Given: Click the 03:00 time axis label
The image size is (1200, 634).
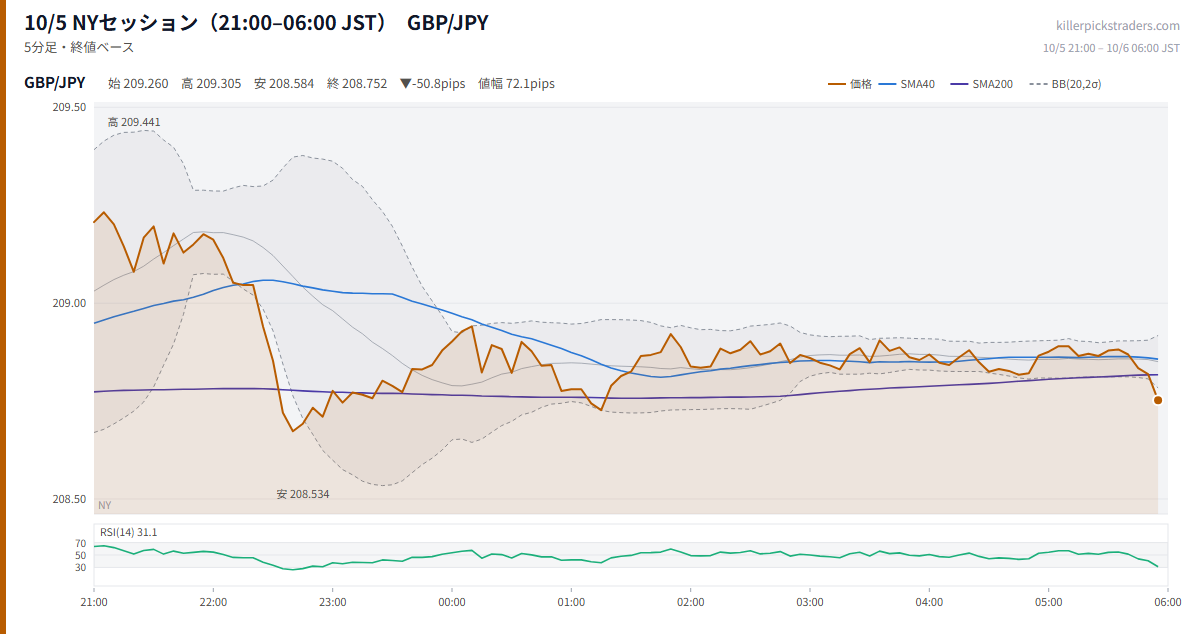Looking at the screenshot, I should tap(810, 602).
